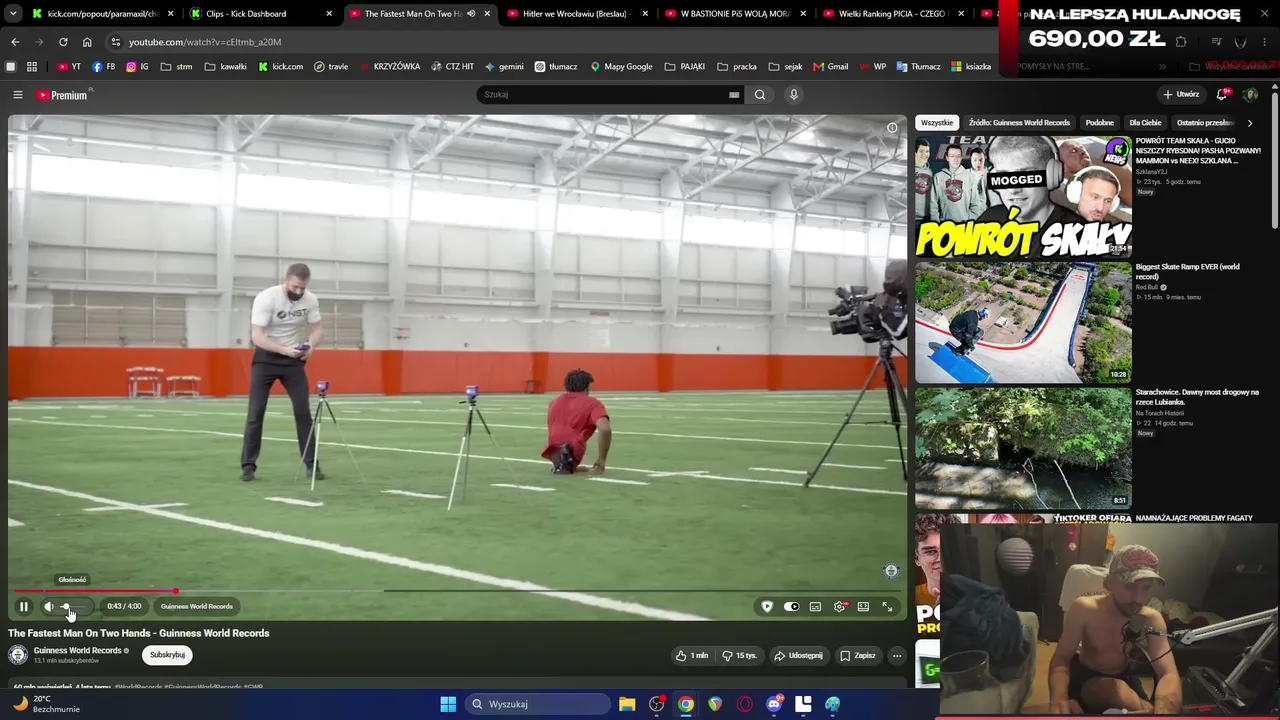Viewport: 1280px width, 720px height.
Task: Go to the browser home page icon
Action: click(87, 42)
